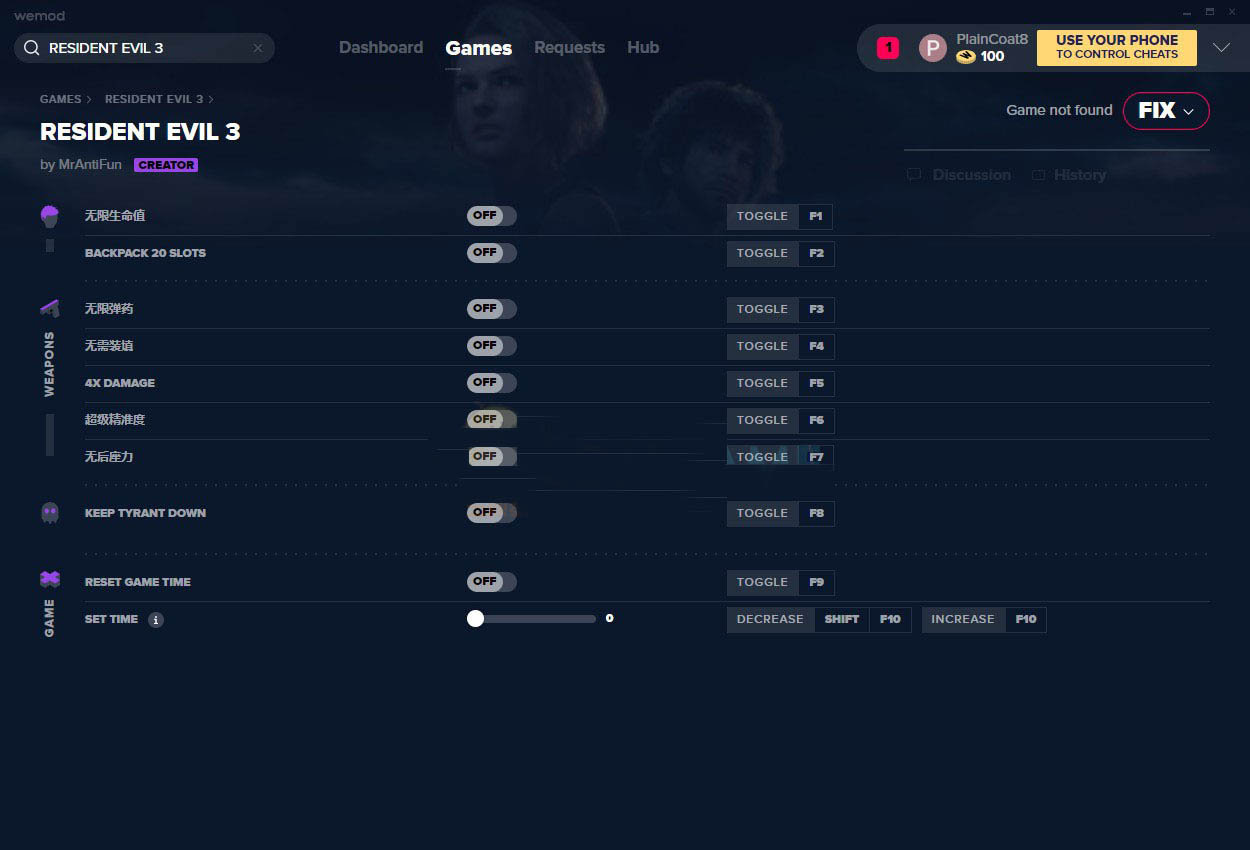Screen dimensions: 1250x850
Task: Open the Dashboard tab
Action: tap(381, 48)
